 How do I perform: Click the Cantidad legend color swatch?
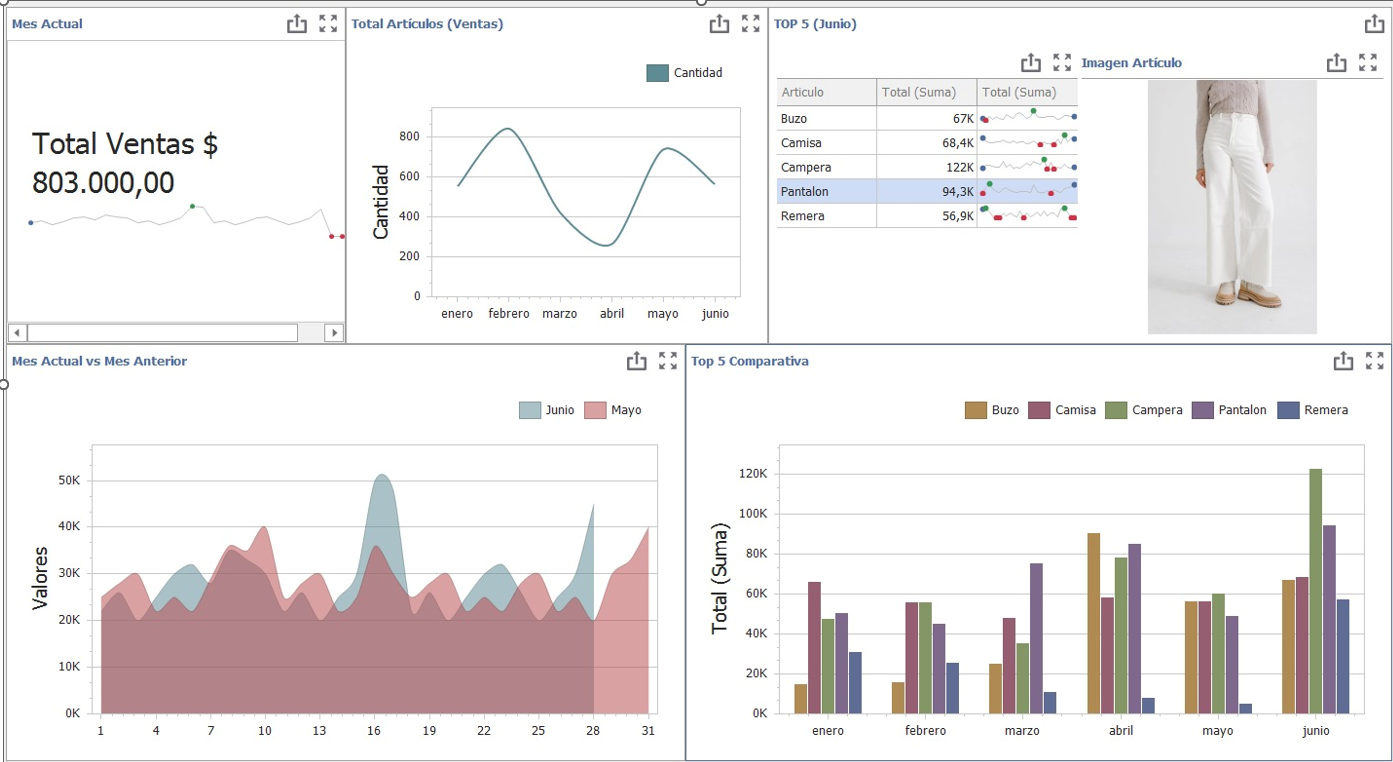657,73
